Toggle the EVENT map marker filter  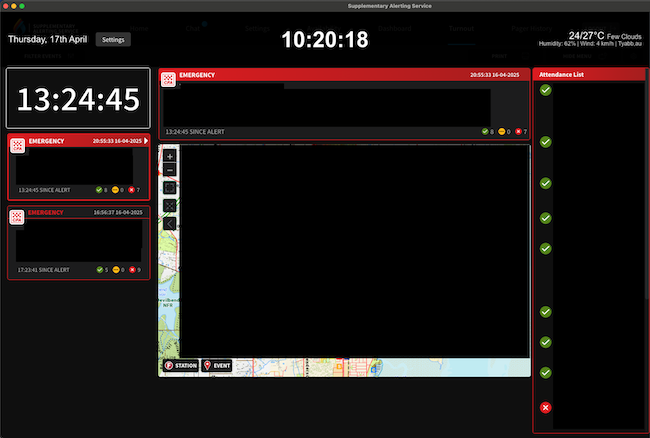coord(217,366)
